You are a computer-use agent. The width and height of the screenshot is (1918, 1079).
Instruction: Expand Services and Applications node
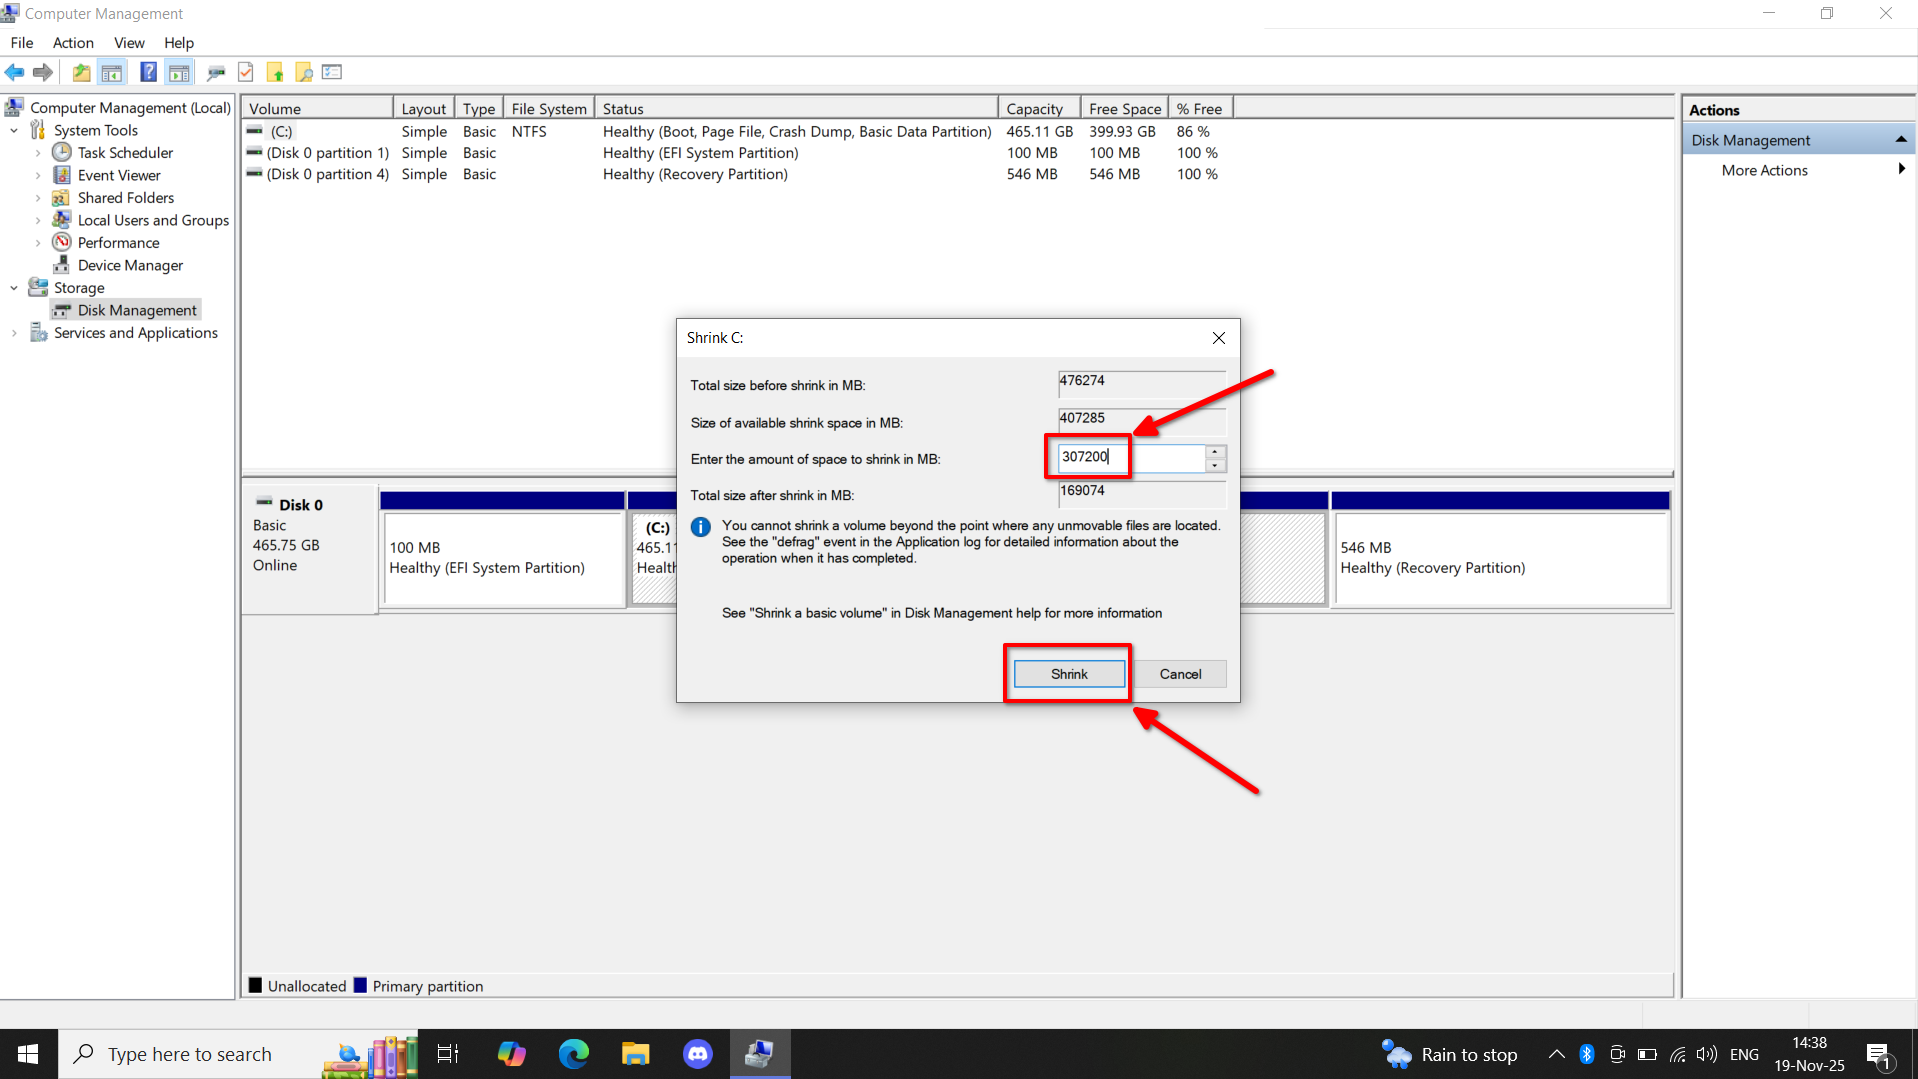(x=14, y=333)
